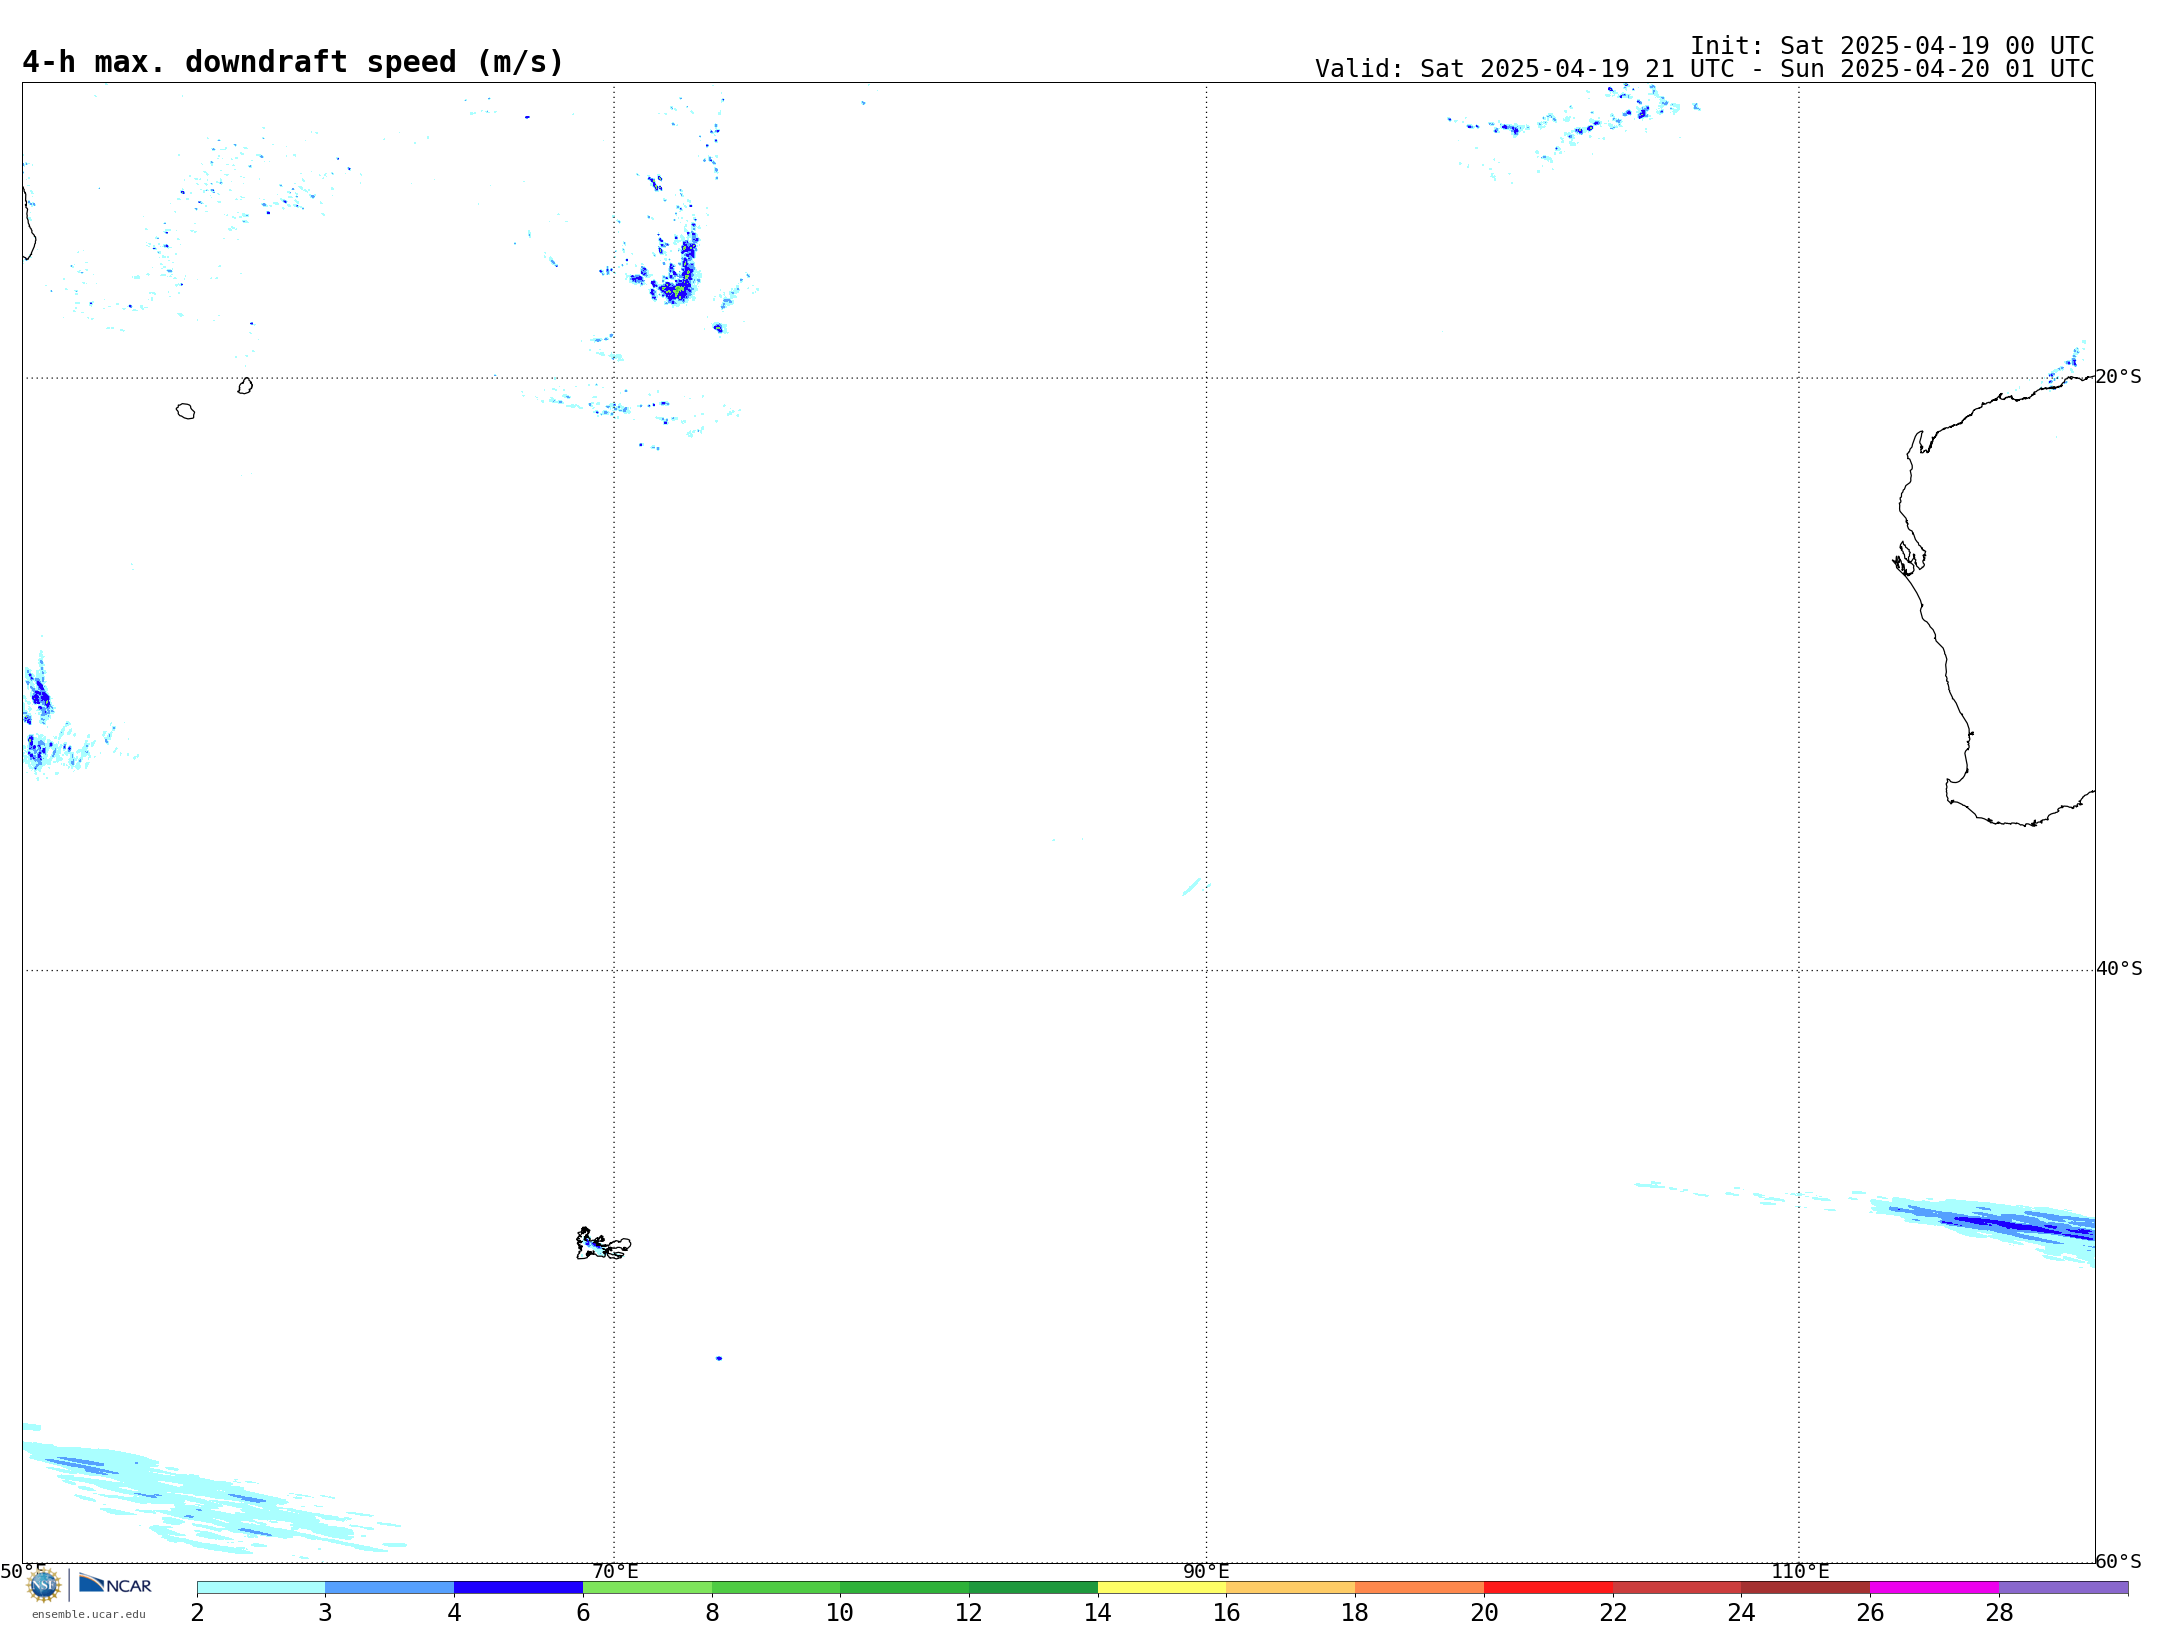Pick the light green 6–8 m/s swatch
The width and height of the screenshot is (2160, 1626).
(648, 1588)
